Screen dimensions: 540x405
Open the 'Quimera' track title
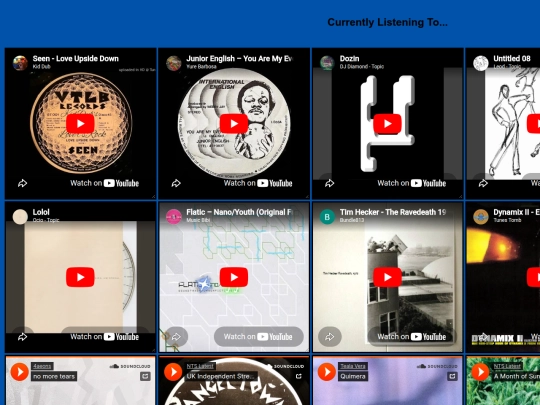point(353,376)
